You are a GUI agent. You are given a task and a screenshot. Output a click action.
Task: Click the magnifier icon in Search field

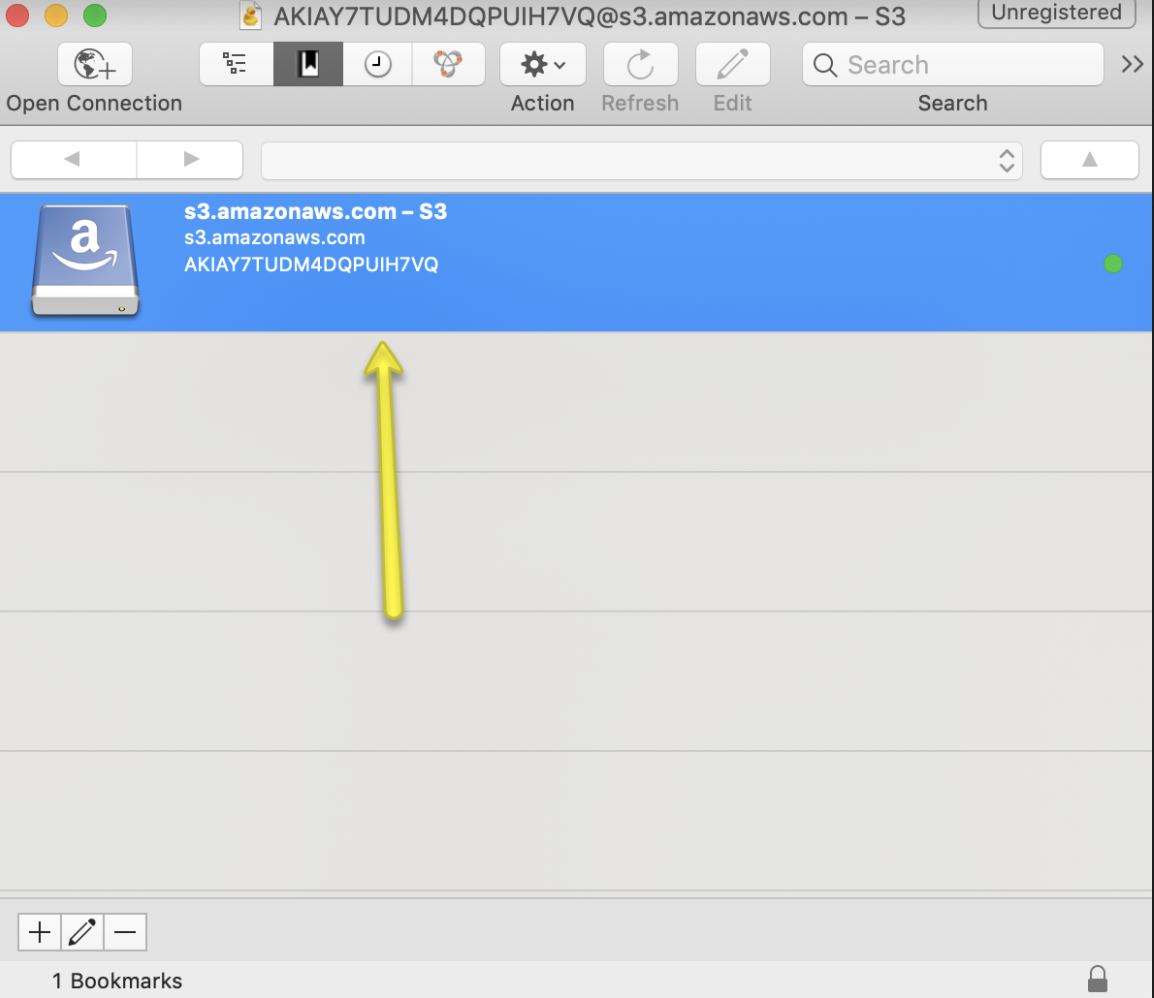[825, 66]
